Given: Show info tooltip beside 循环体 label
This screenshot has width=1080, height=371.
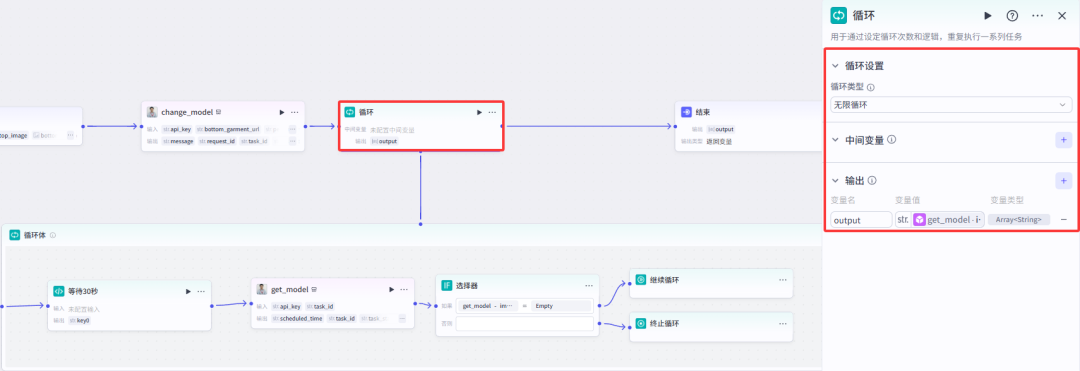Looking at the screenshot, I should pos(53,235).
